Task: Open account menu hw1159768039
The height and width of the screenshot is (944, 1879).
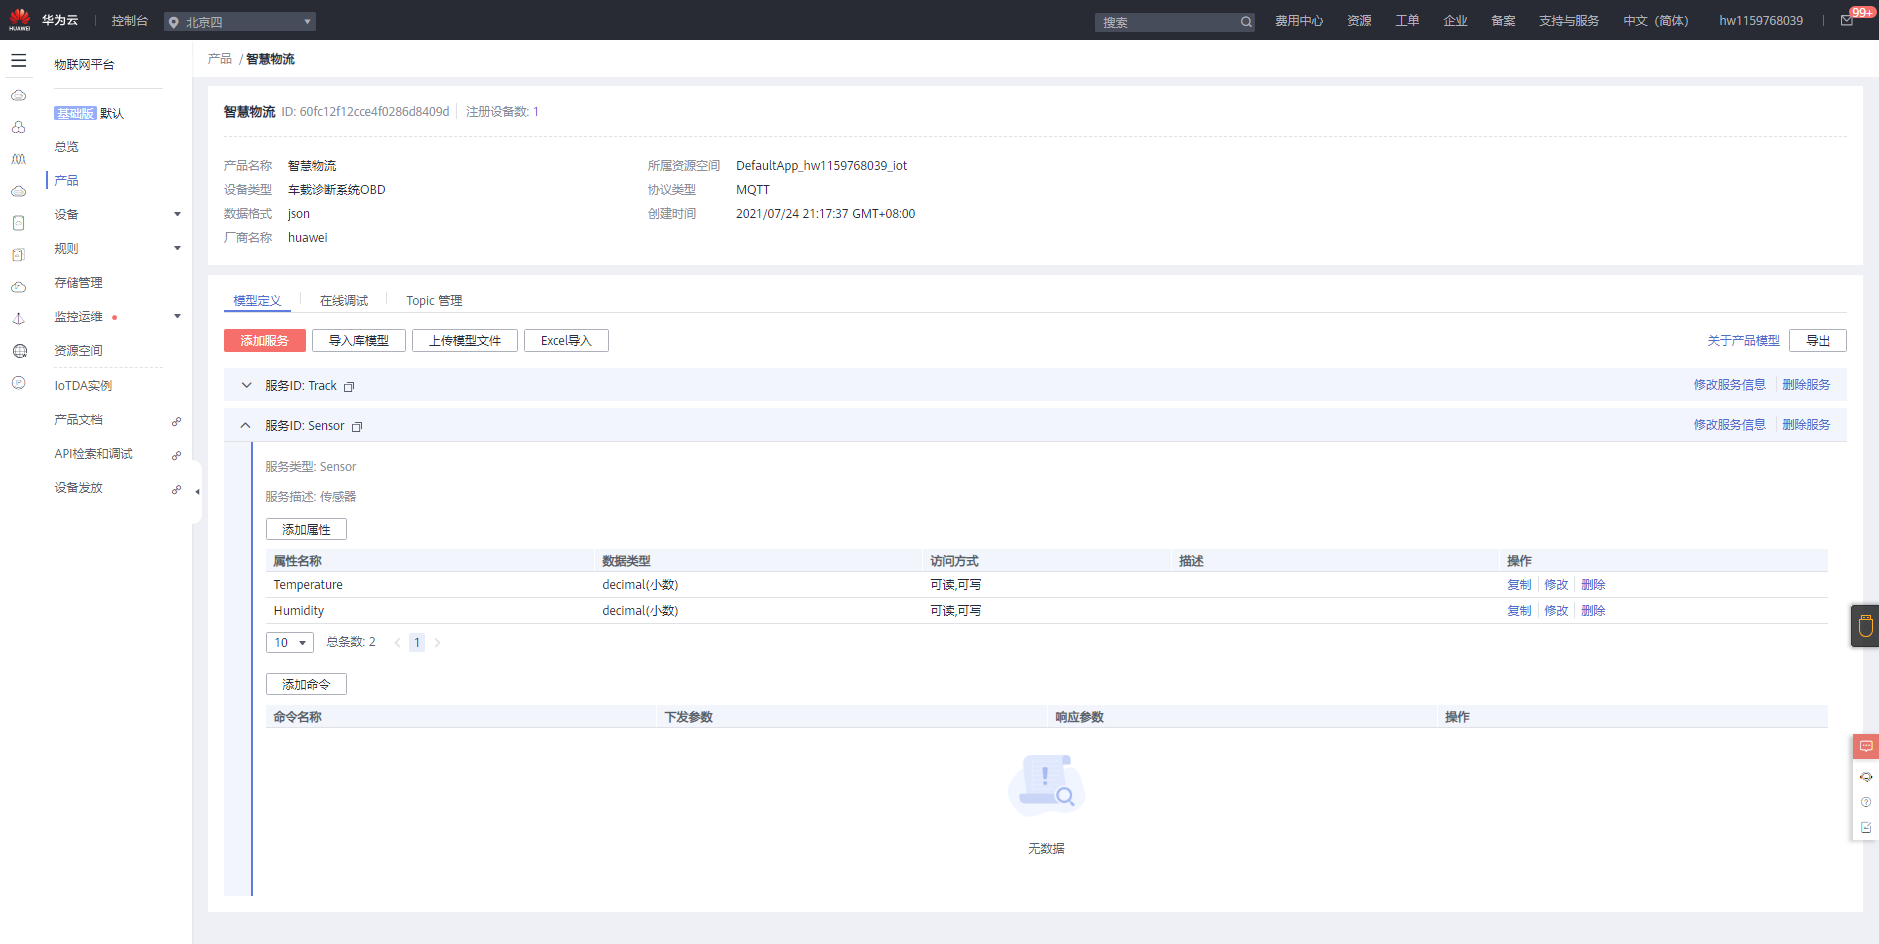Action: tap(1761, 21)
